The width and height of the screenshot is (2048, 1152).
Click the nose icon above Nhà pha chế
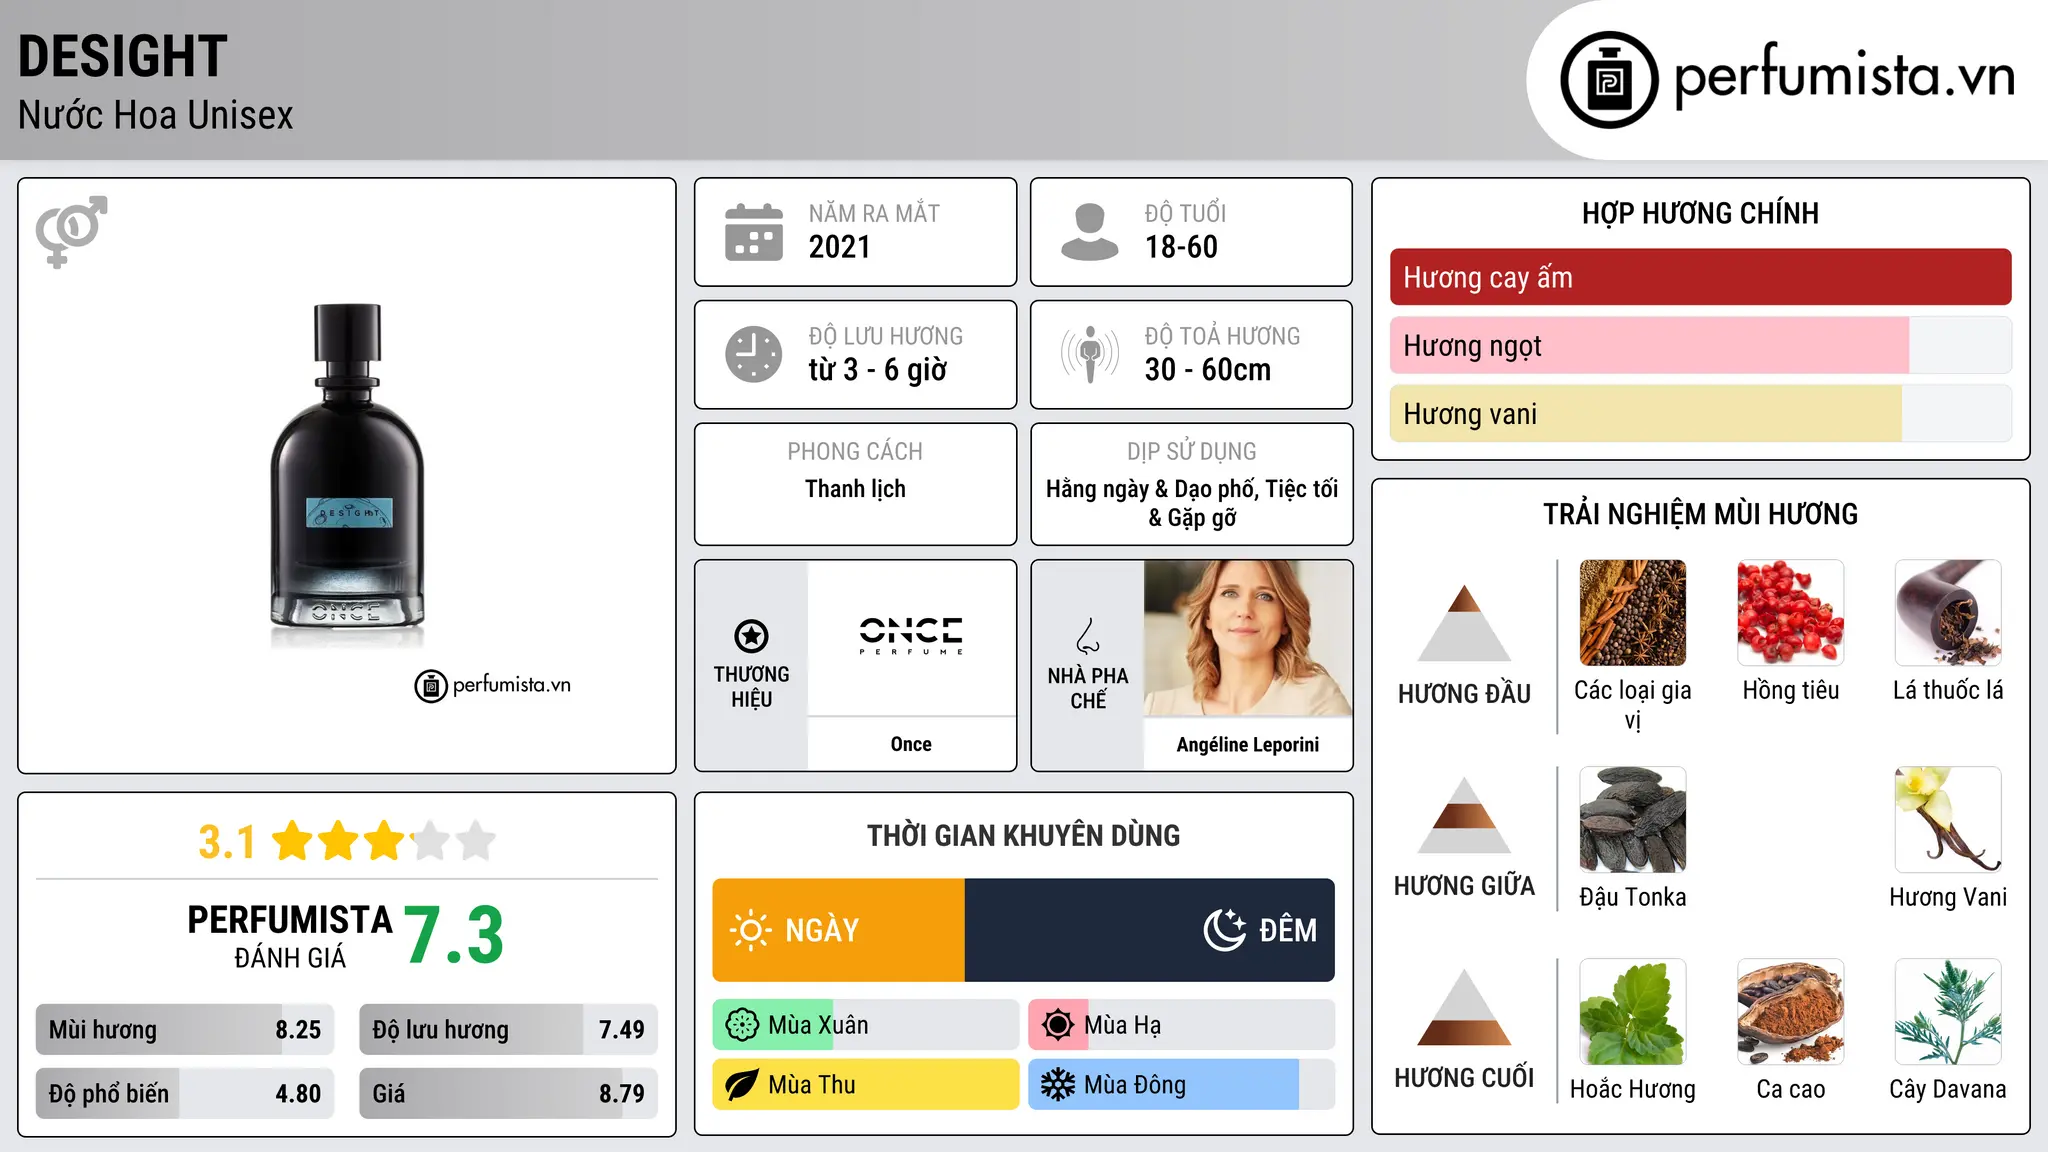coord(1088,636)
